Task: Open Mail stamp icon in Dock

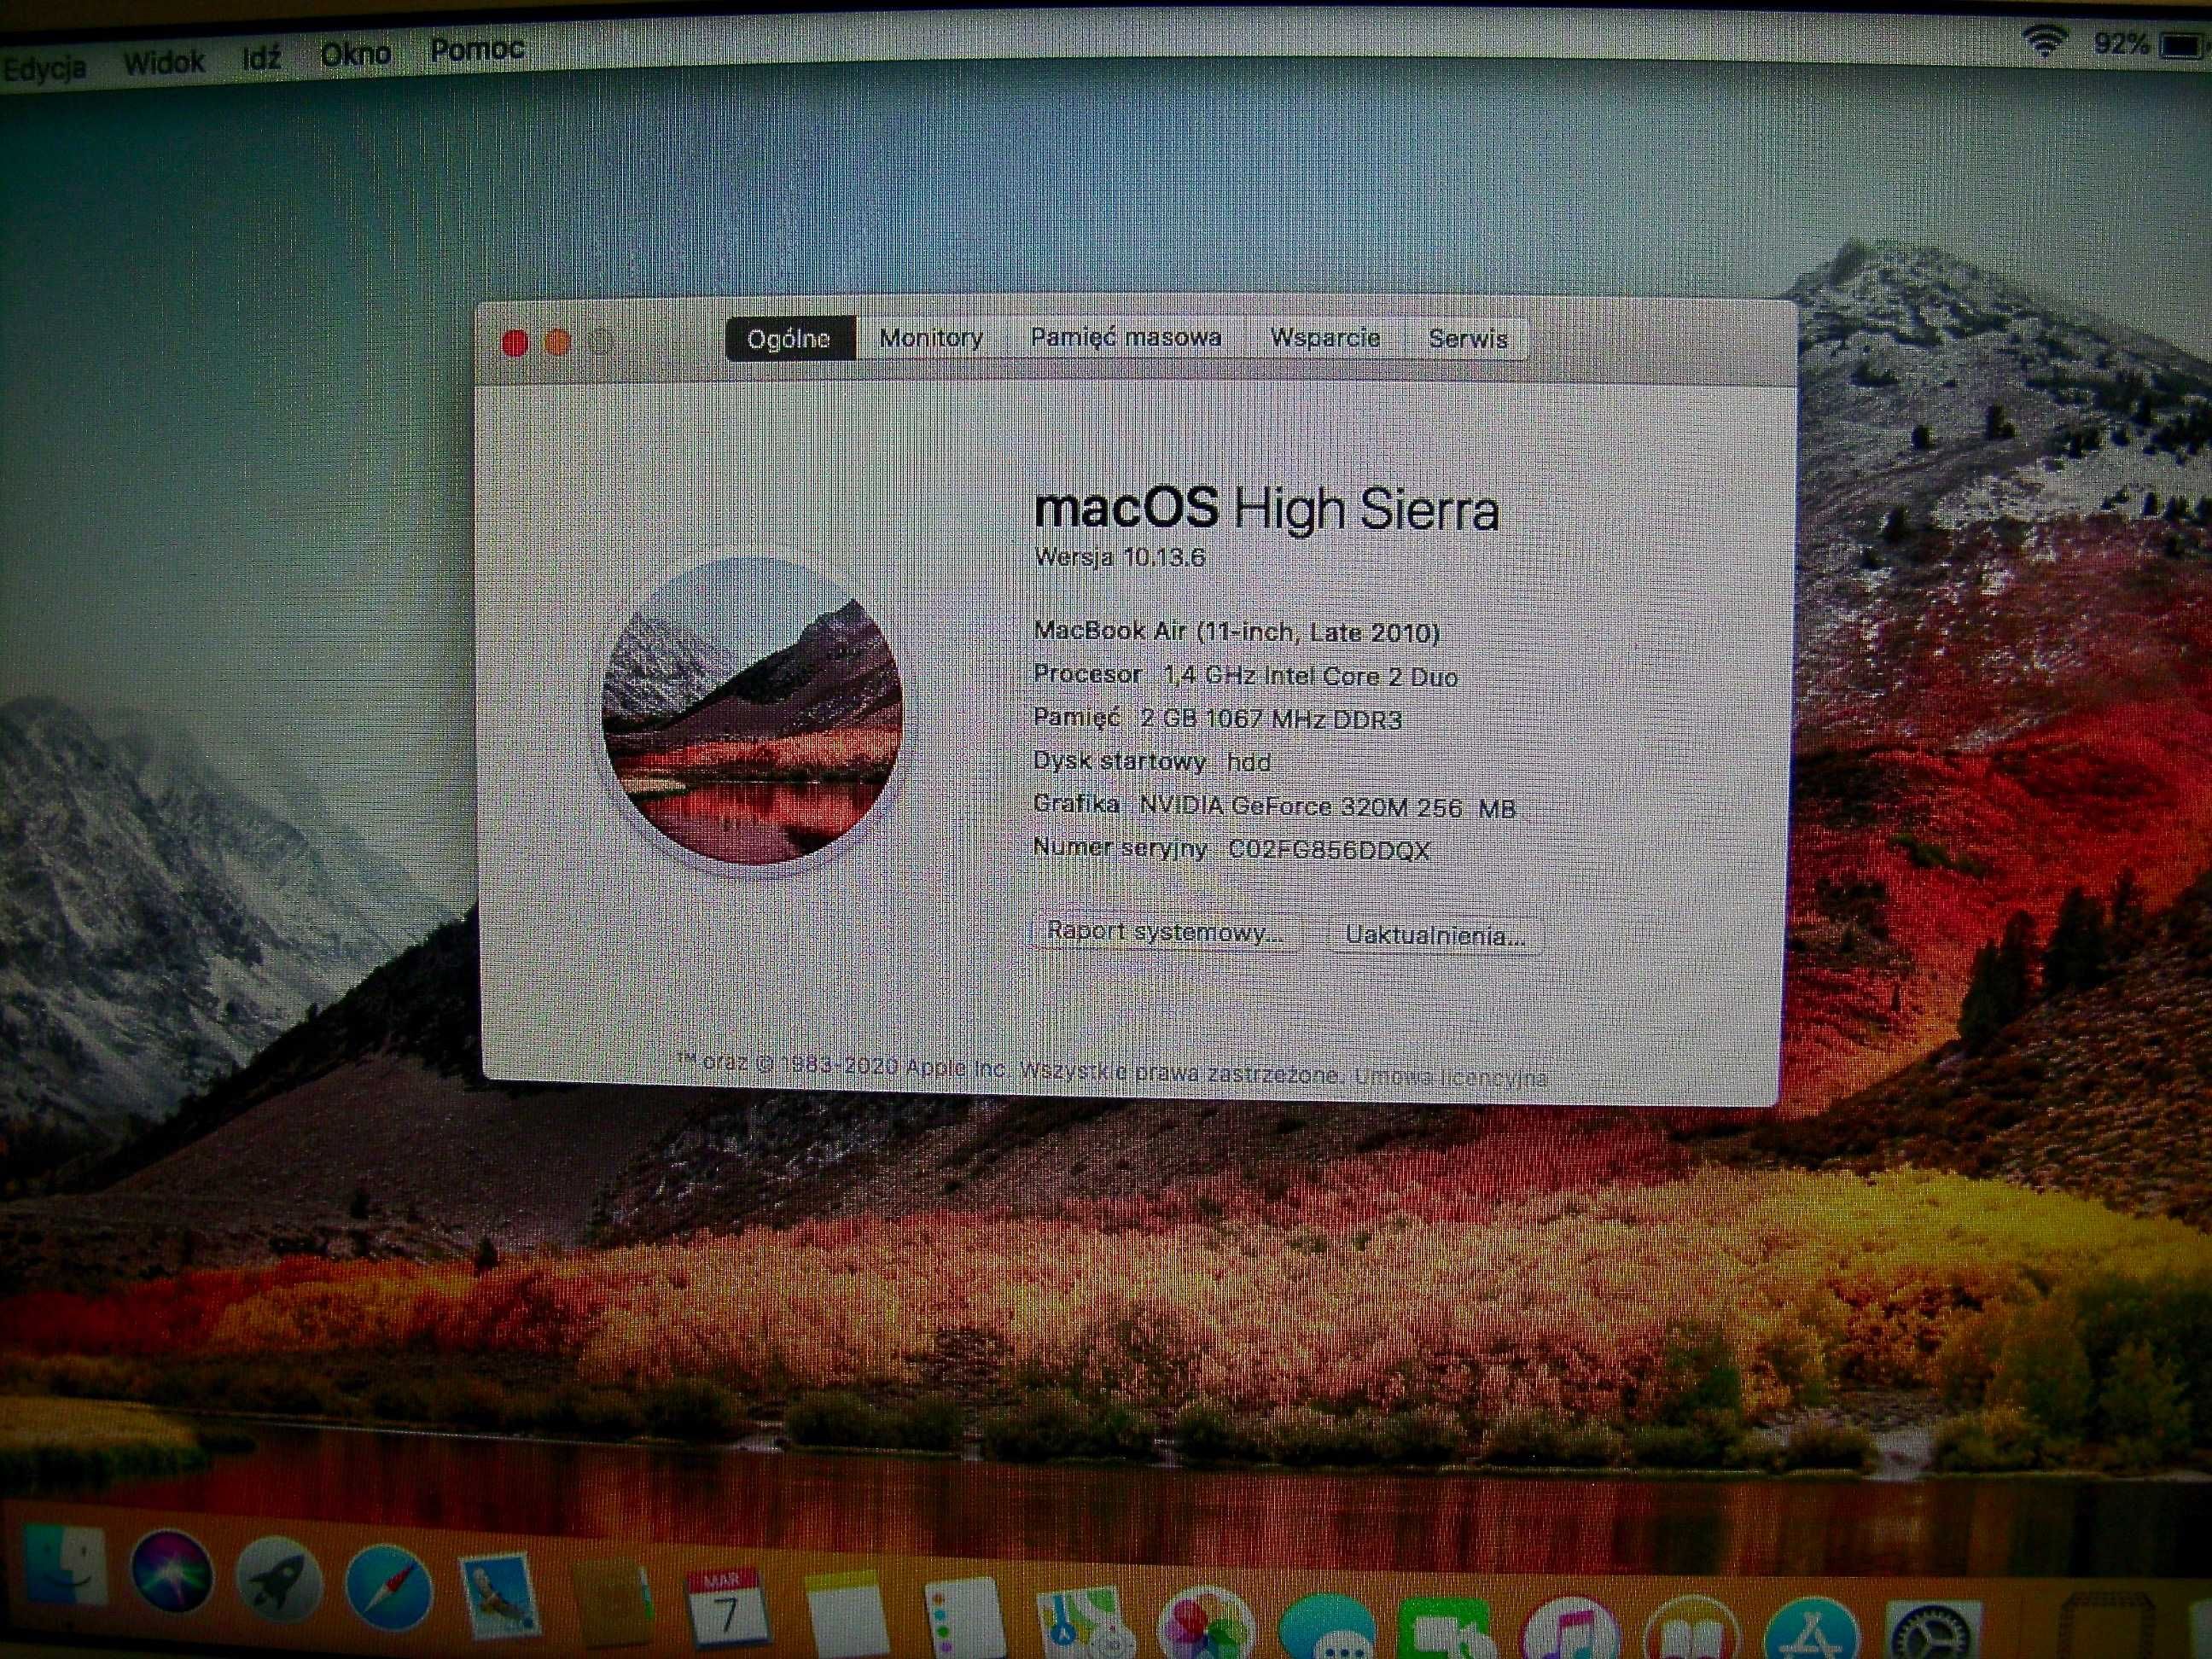Action: [x=499, y=1596]
